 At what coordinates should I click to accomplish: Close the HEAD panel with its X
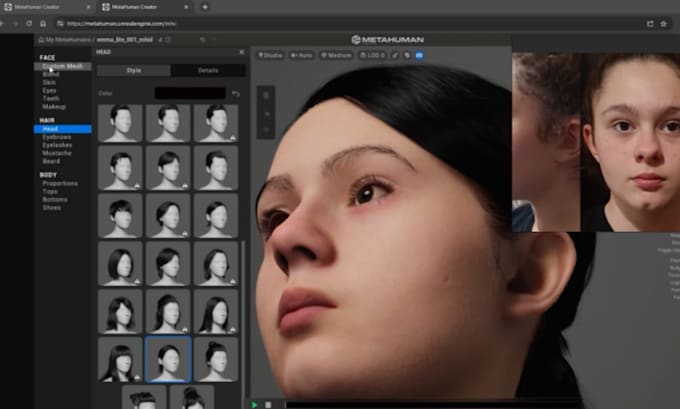242,52
